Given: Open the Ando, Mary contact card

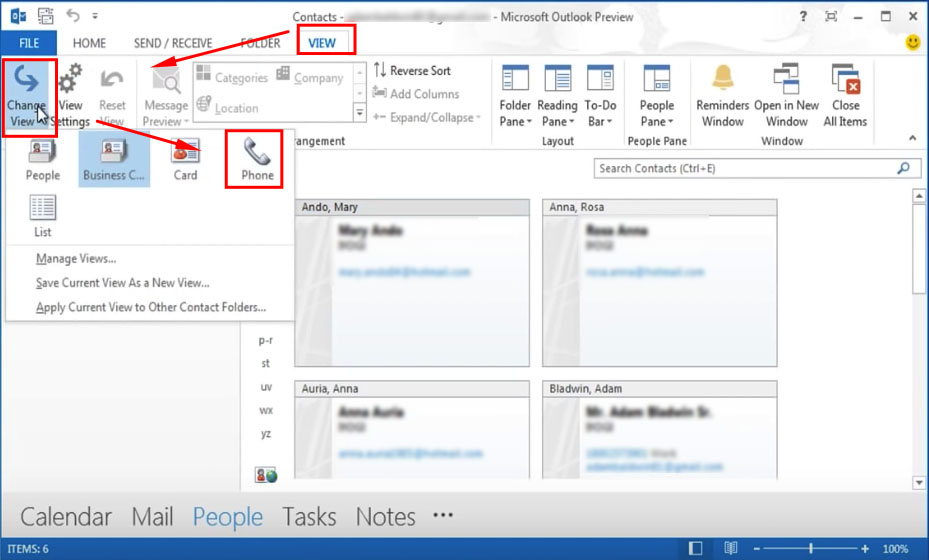Looking at the screenshot, I should click(412, 283).
